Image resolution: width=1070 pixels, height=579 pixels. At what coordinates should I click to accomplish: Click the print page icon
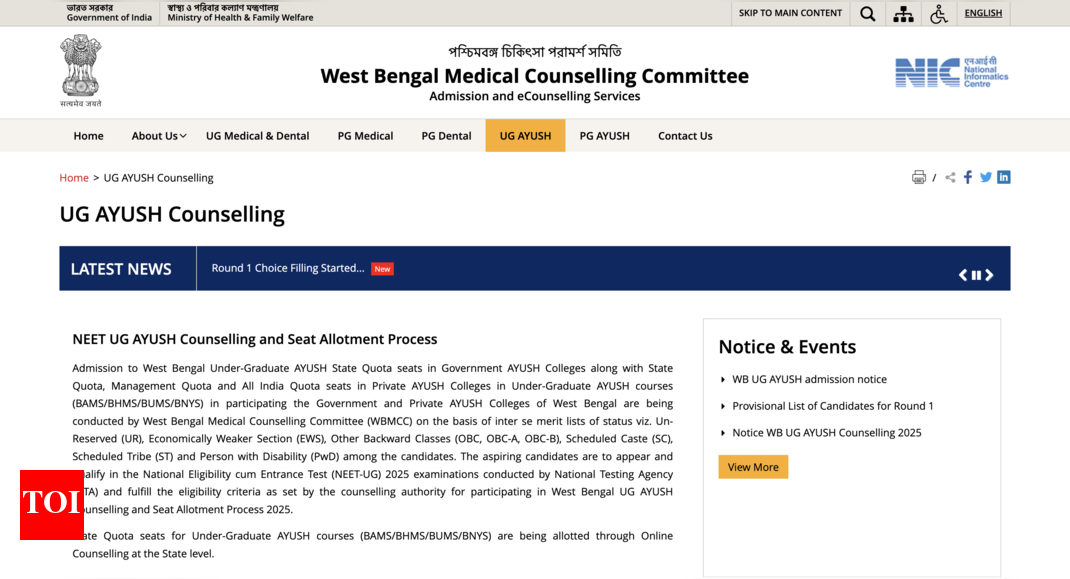point(919,178)
